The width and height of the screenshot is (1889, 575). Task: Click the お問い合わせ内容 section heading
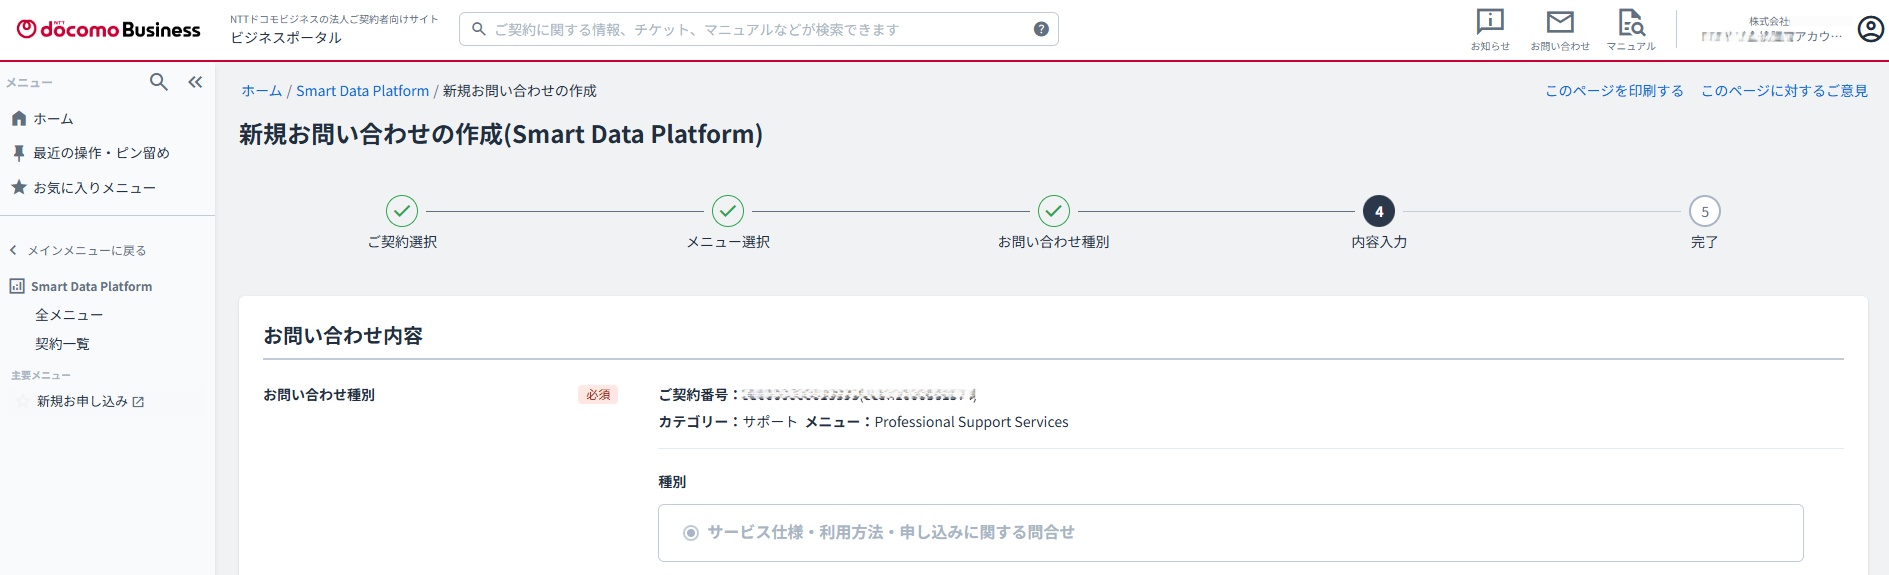(343, 336)
